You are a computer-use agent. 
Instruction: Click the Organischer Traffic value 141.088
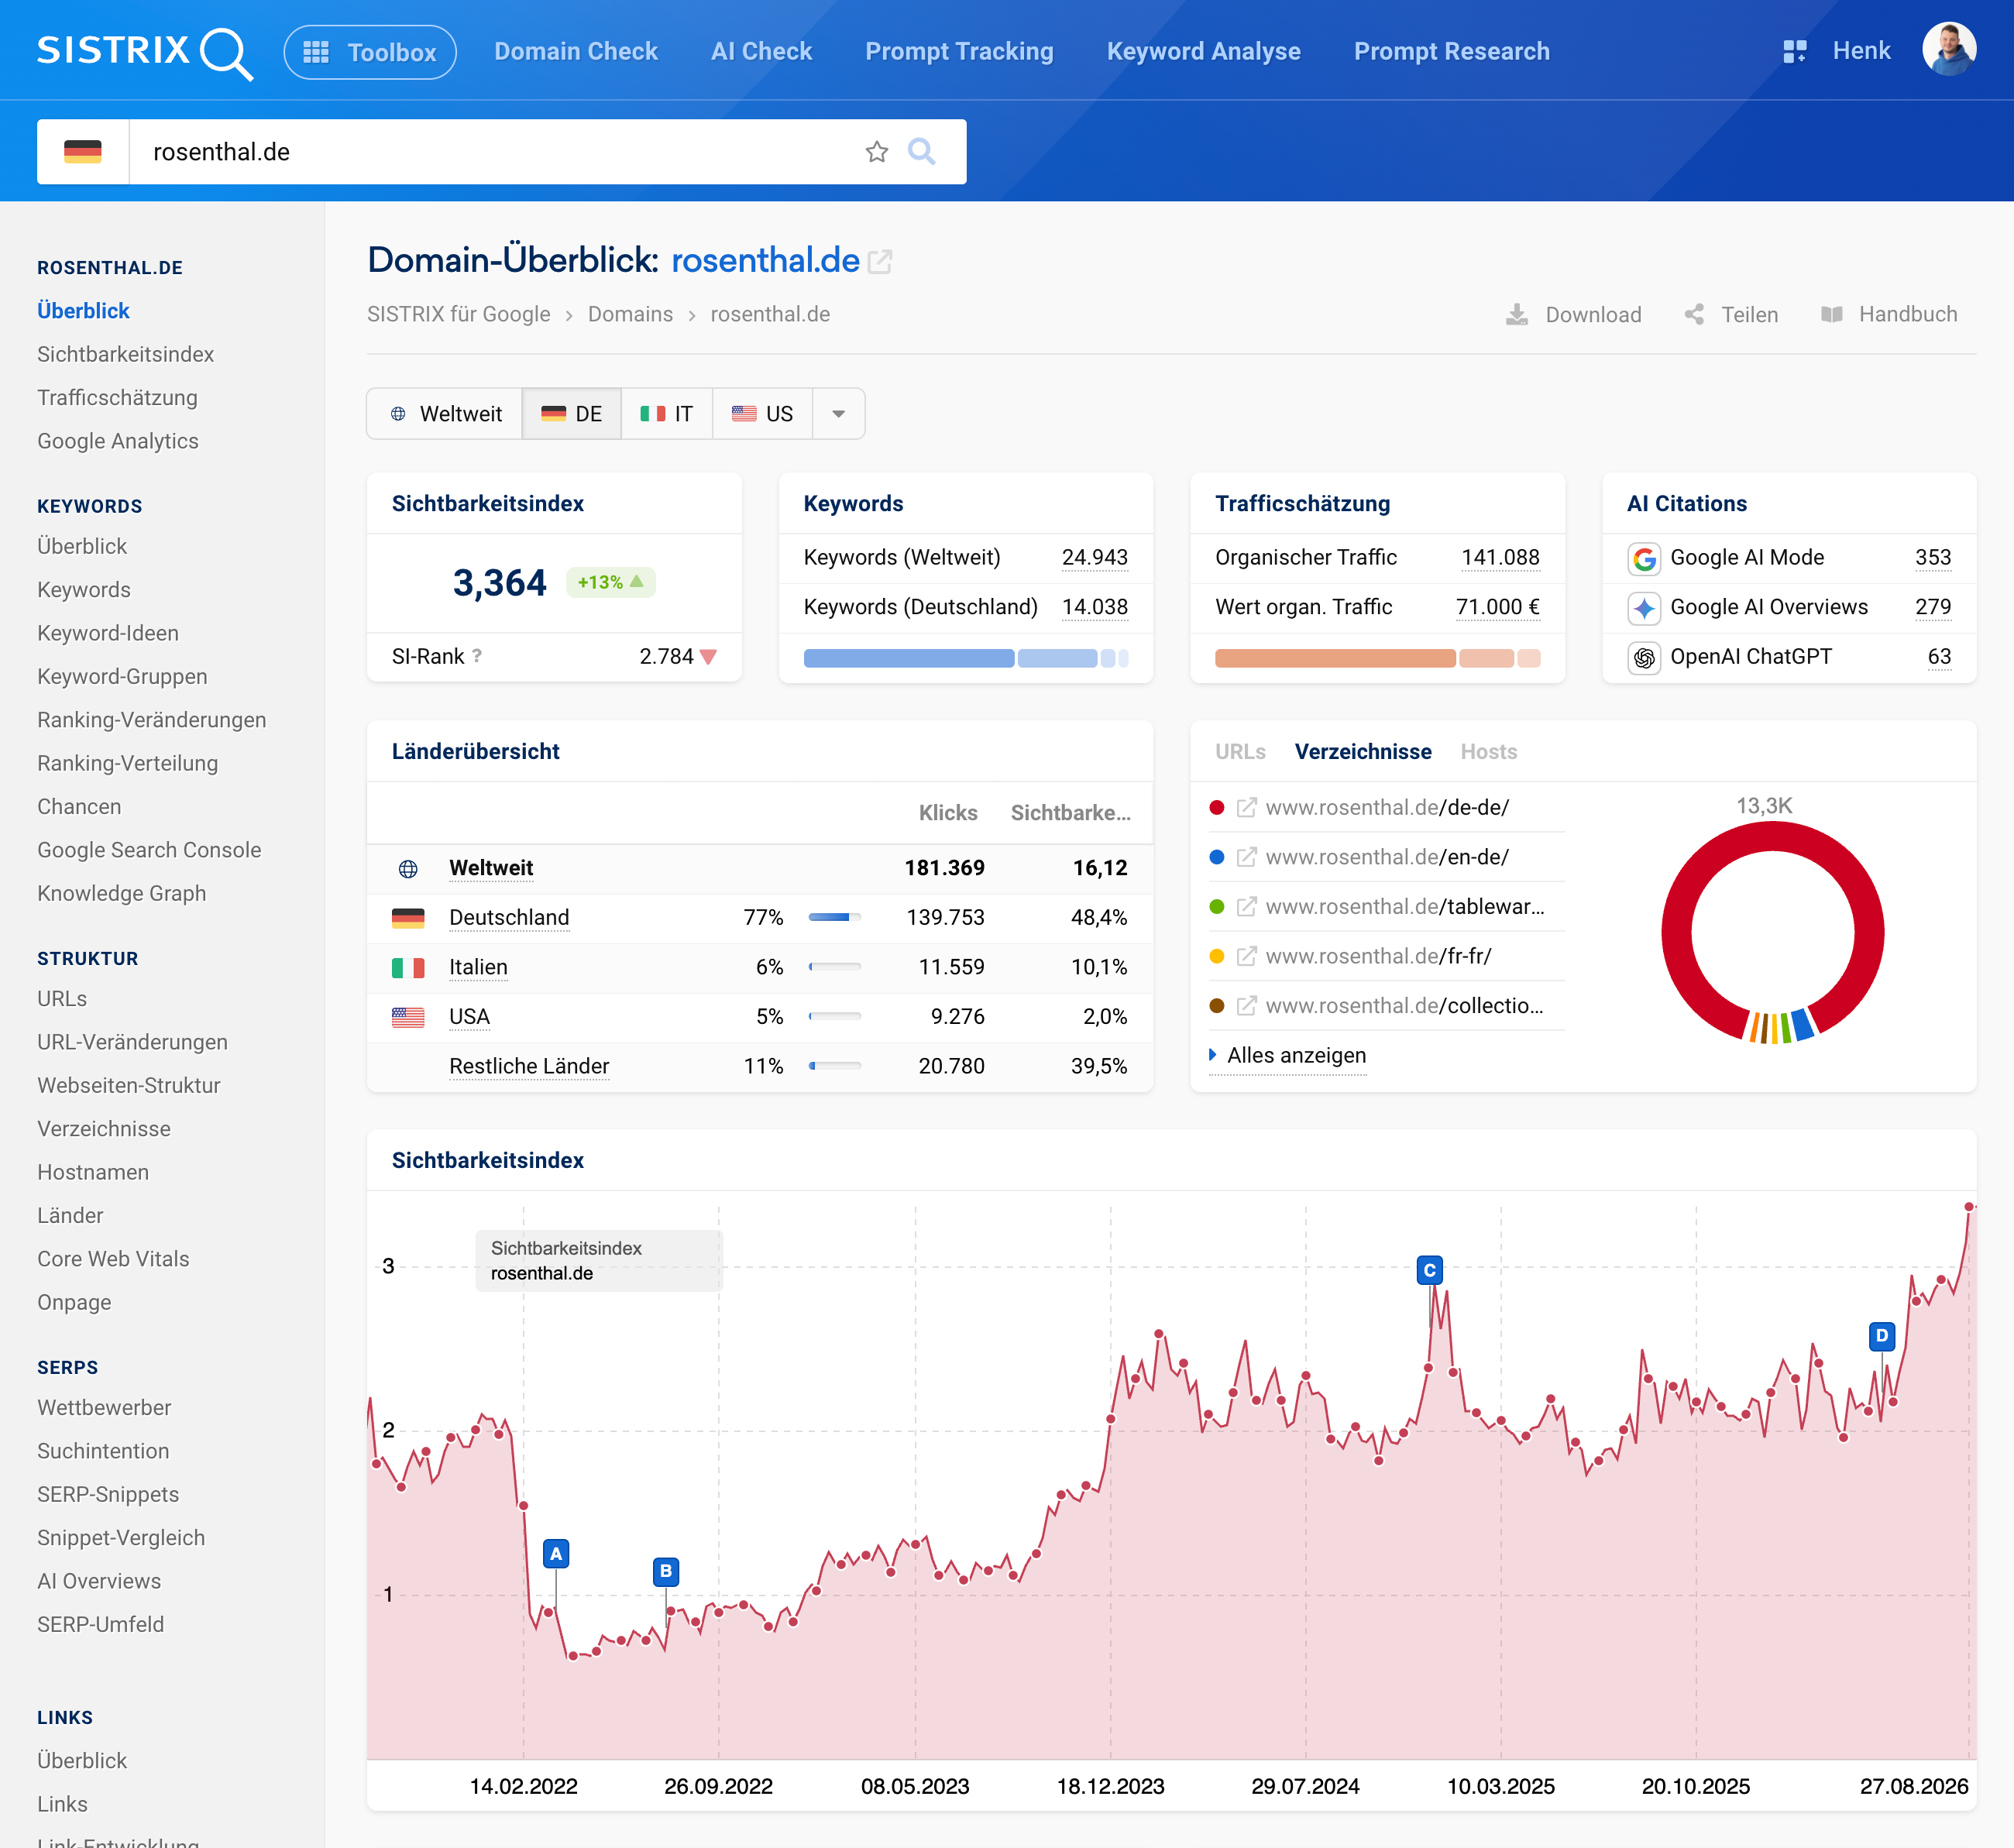click(1500, 558)
